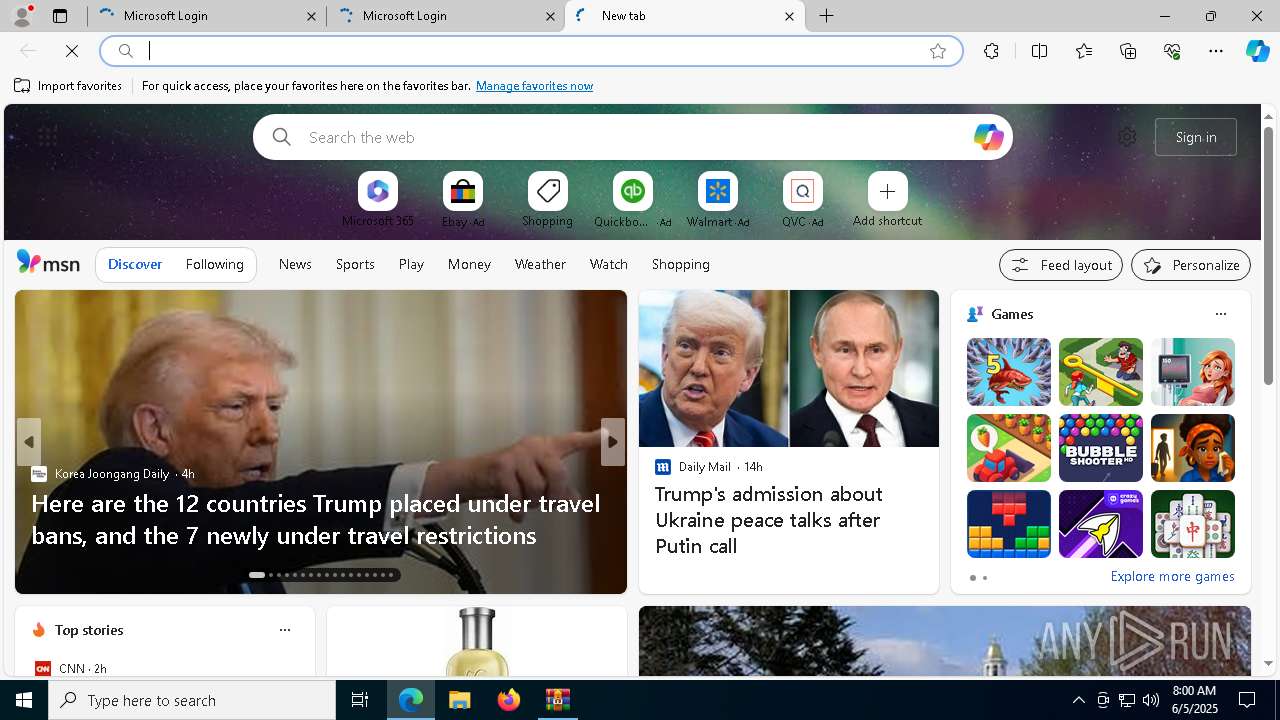The width and height of the screenshot is (1280, 720).
Task: Click Search the web field
Action: click(632, 137)
